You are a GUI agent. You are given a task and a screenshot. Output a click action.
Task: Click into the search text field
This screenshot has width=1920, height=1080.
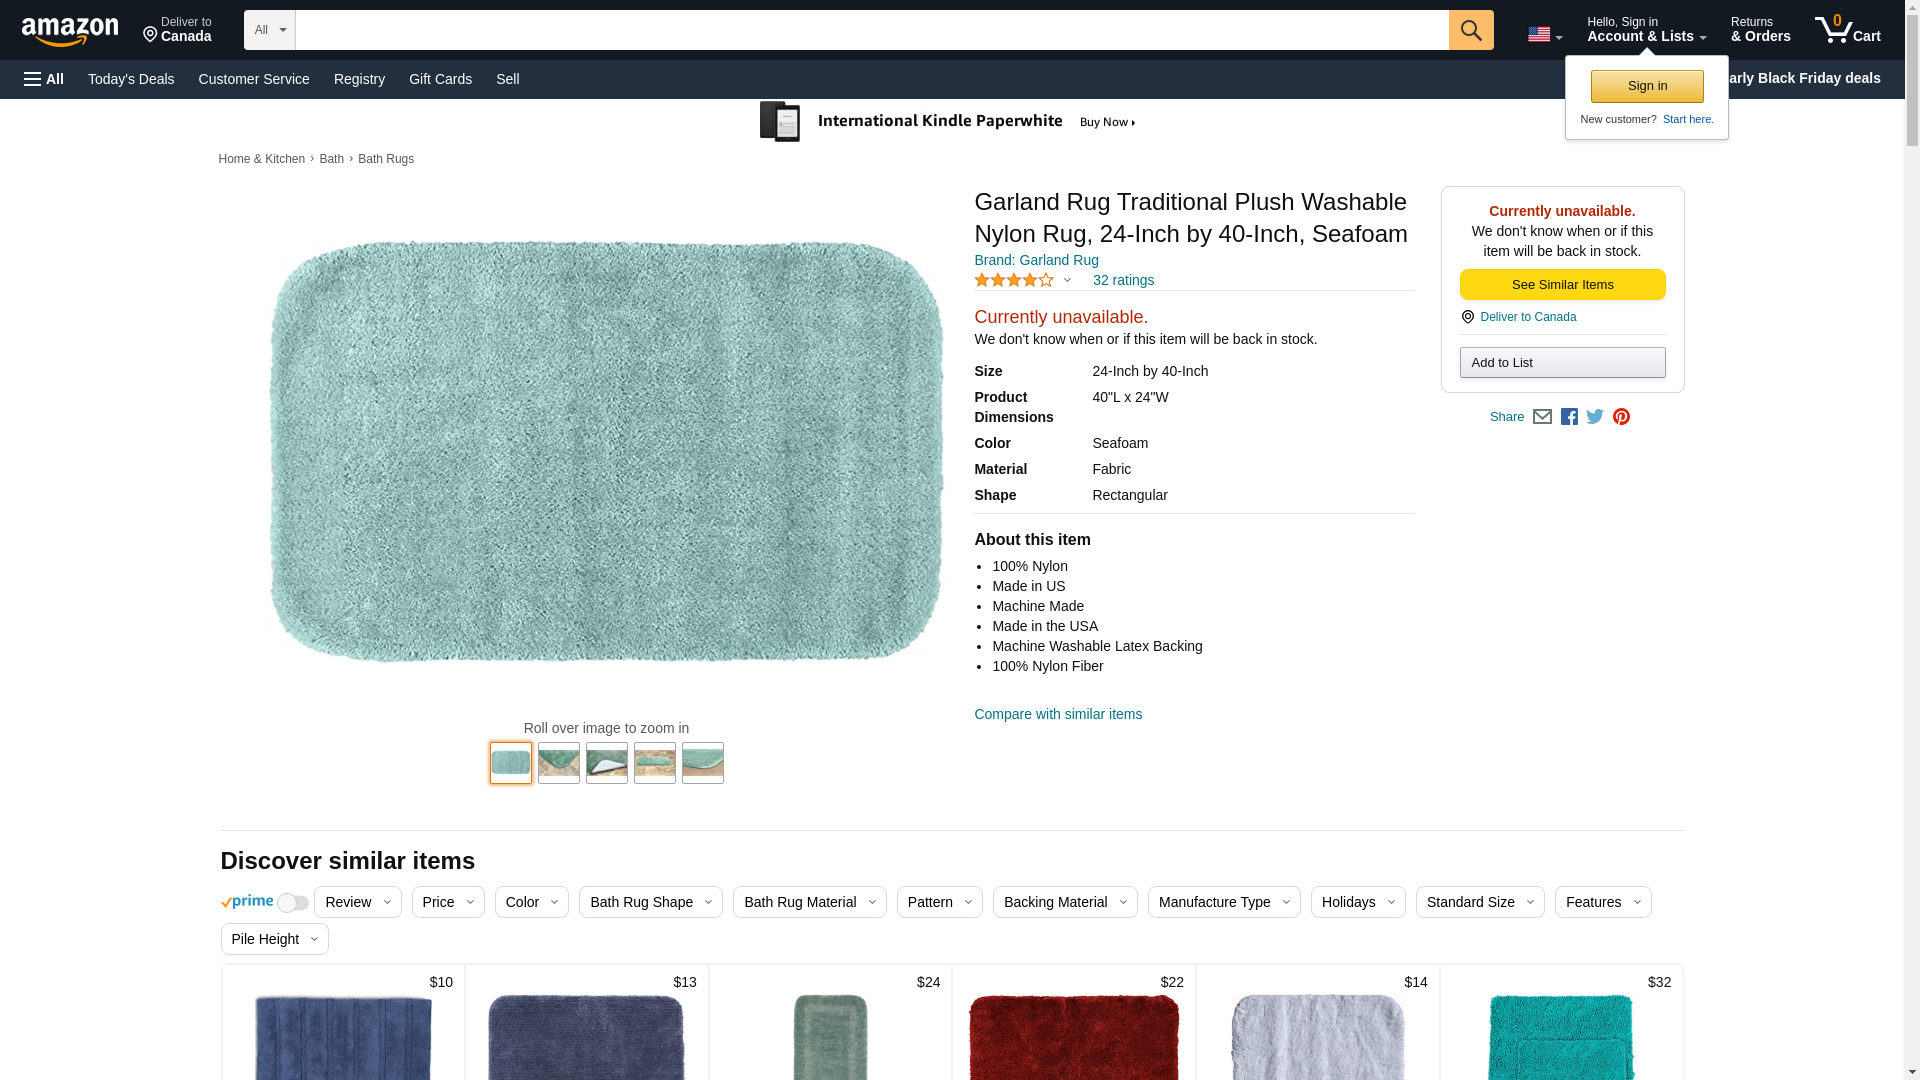coord(870,30)
